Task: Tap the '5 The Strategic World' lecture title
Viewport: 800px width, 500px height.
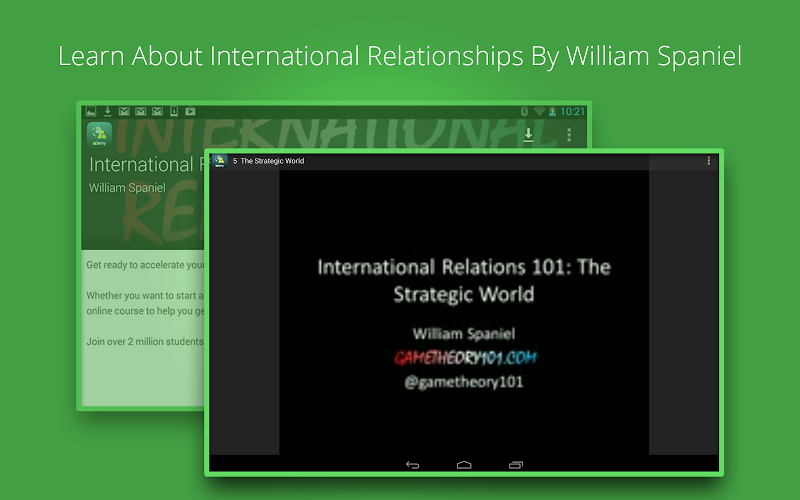Action: 268,161
